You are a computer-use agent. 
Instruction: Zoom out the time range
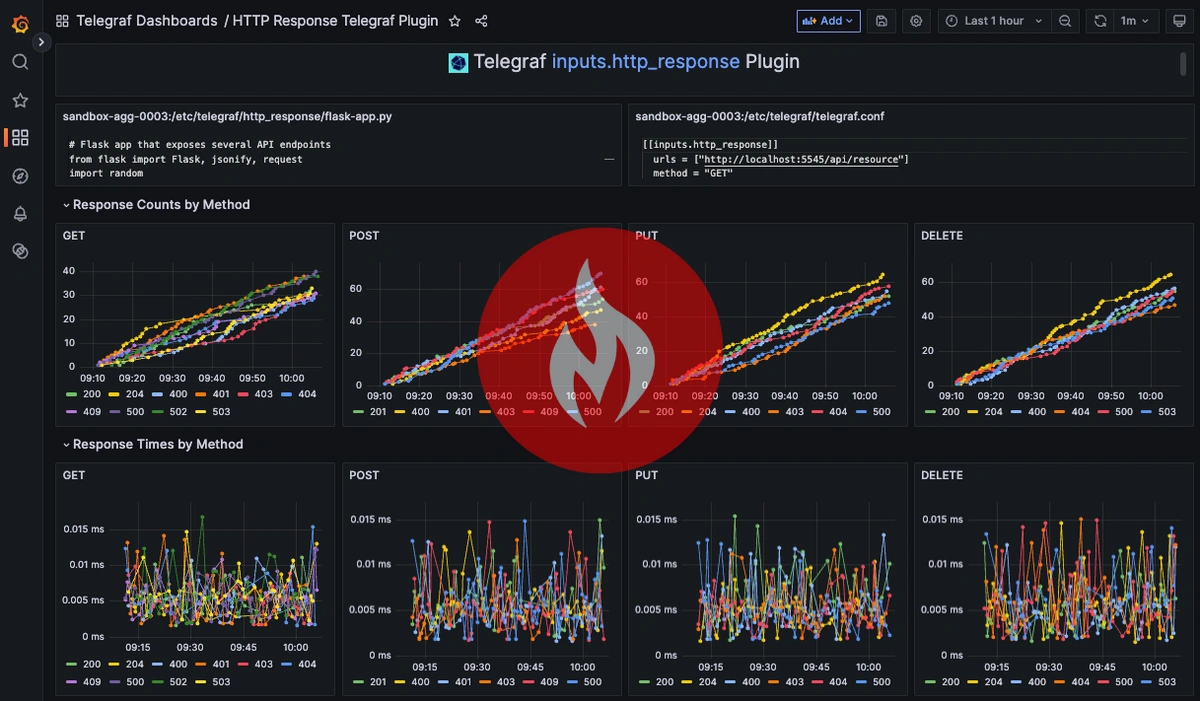pyautogui.click(x=1065, y=20)
